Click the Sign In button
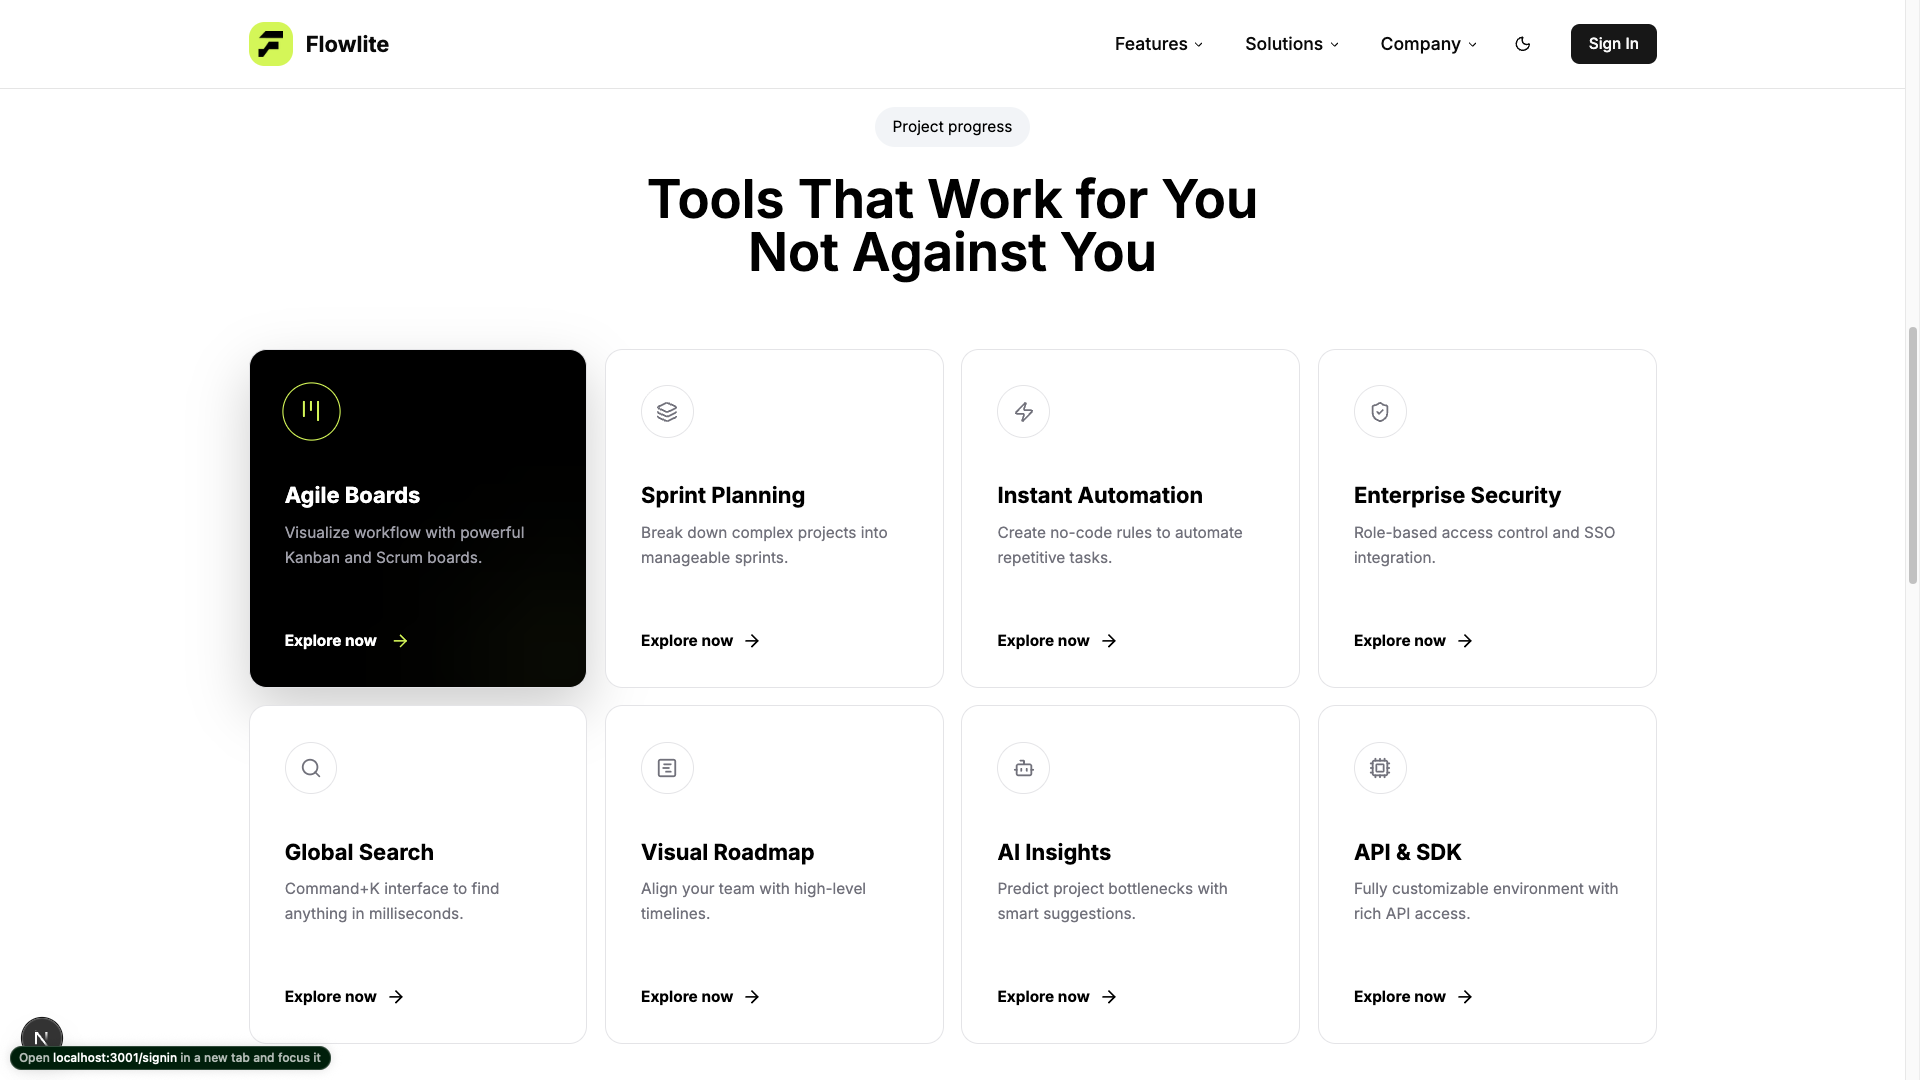The height and width of the screenshot is (1080, 1920). [x=1613, y=44]
